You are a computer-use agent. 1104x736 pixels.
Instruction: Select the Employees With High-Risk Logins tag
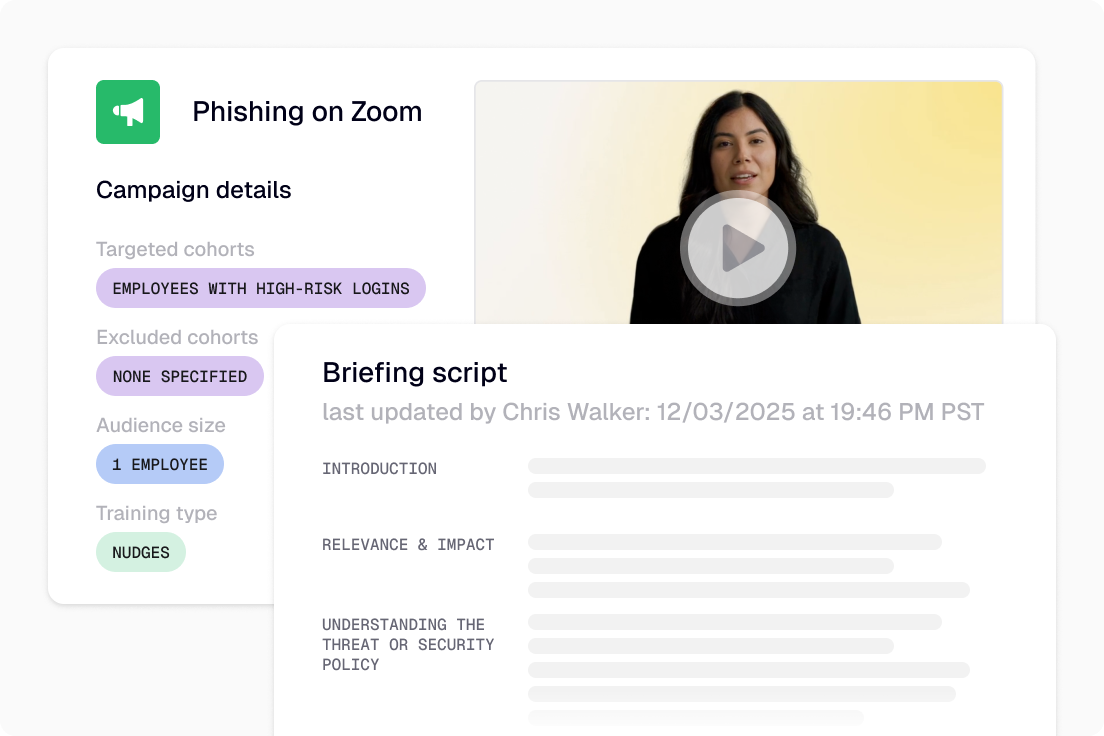click(261, 288)
